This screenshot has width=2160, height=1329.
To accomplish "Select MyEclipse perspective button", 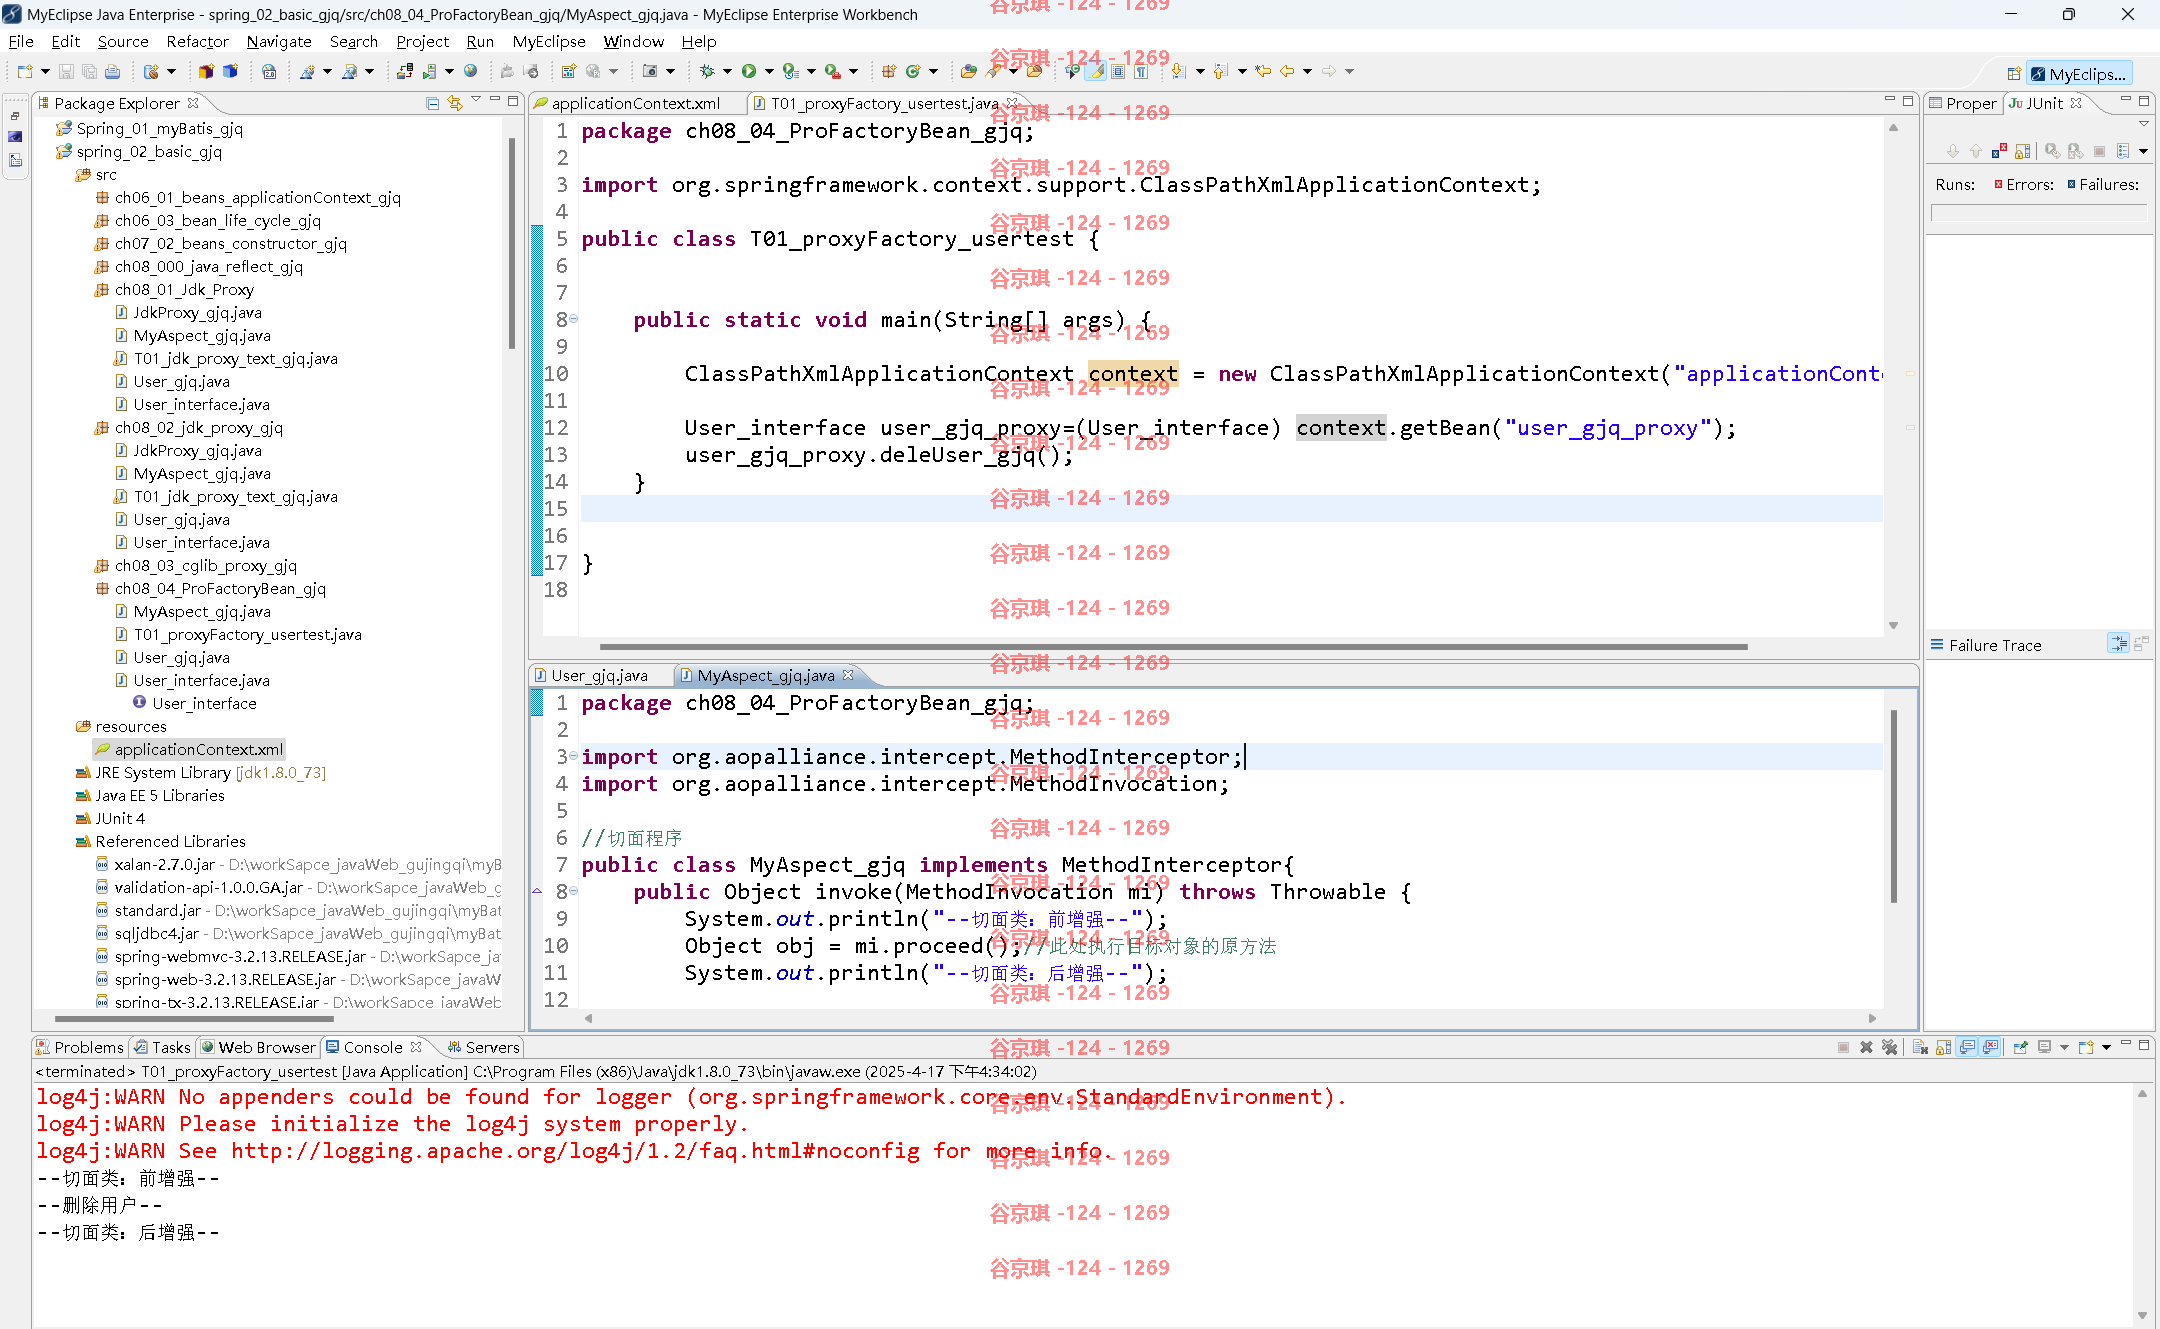I will pos(2078,74).
